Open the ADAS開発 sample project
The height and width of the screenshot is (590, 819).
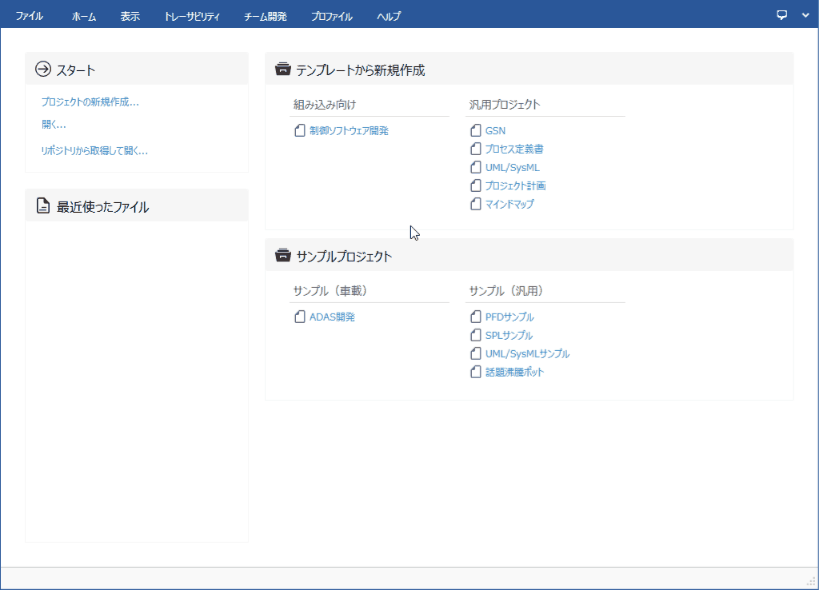tap(332, 317)
